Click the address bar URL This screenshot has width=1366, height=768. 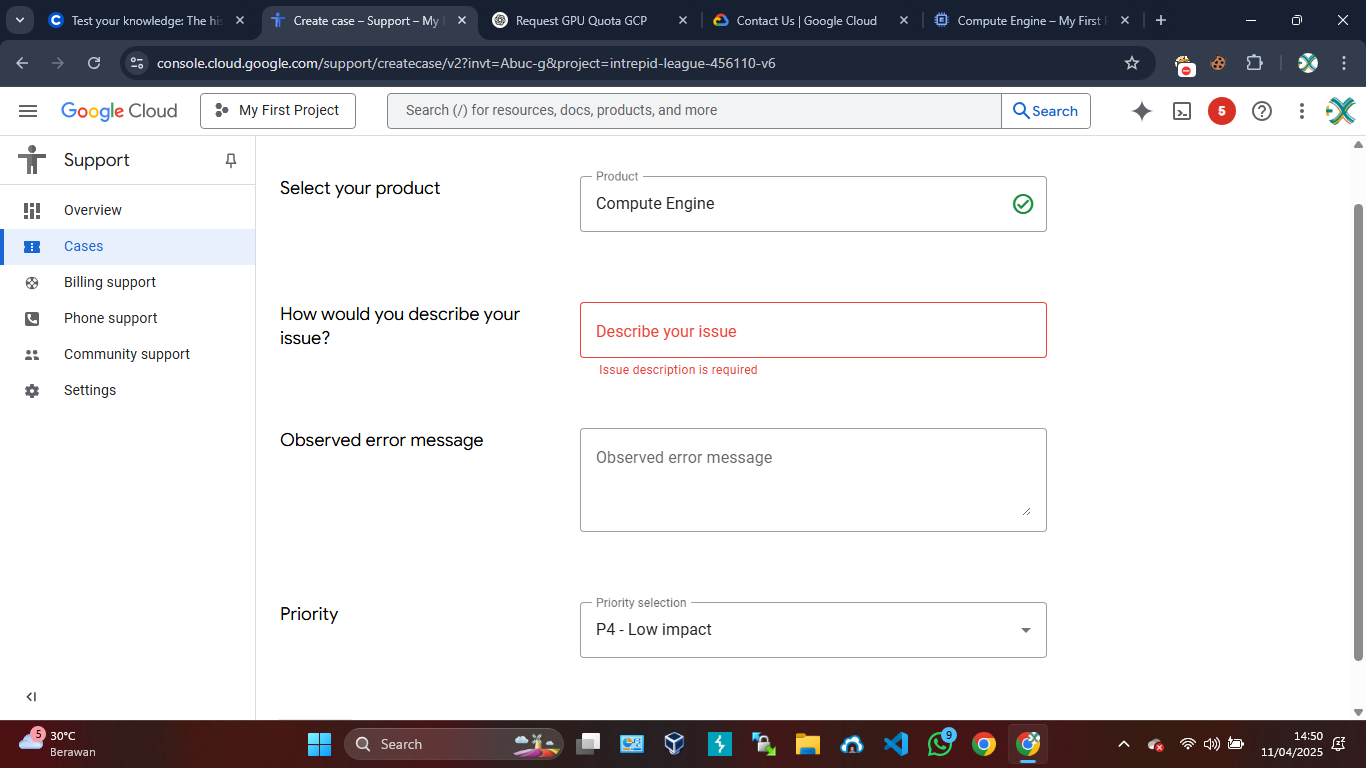click(466, 63)
